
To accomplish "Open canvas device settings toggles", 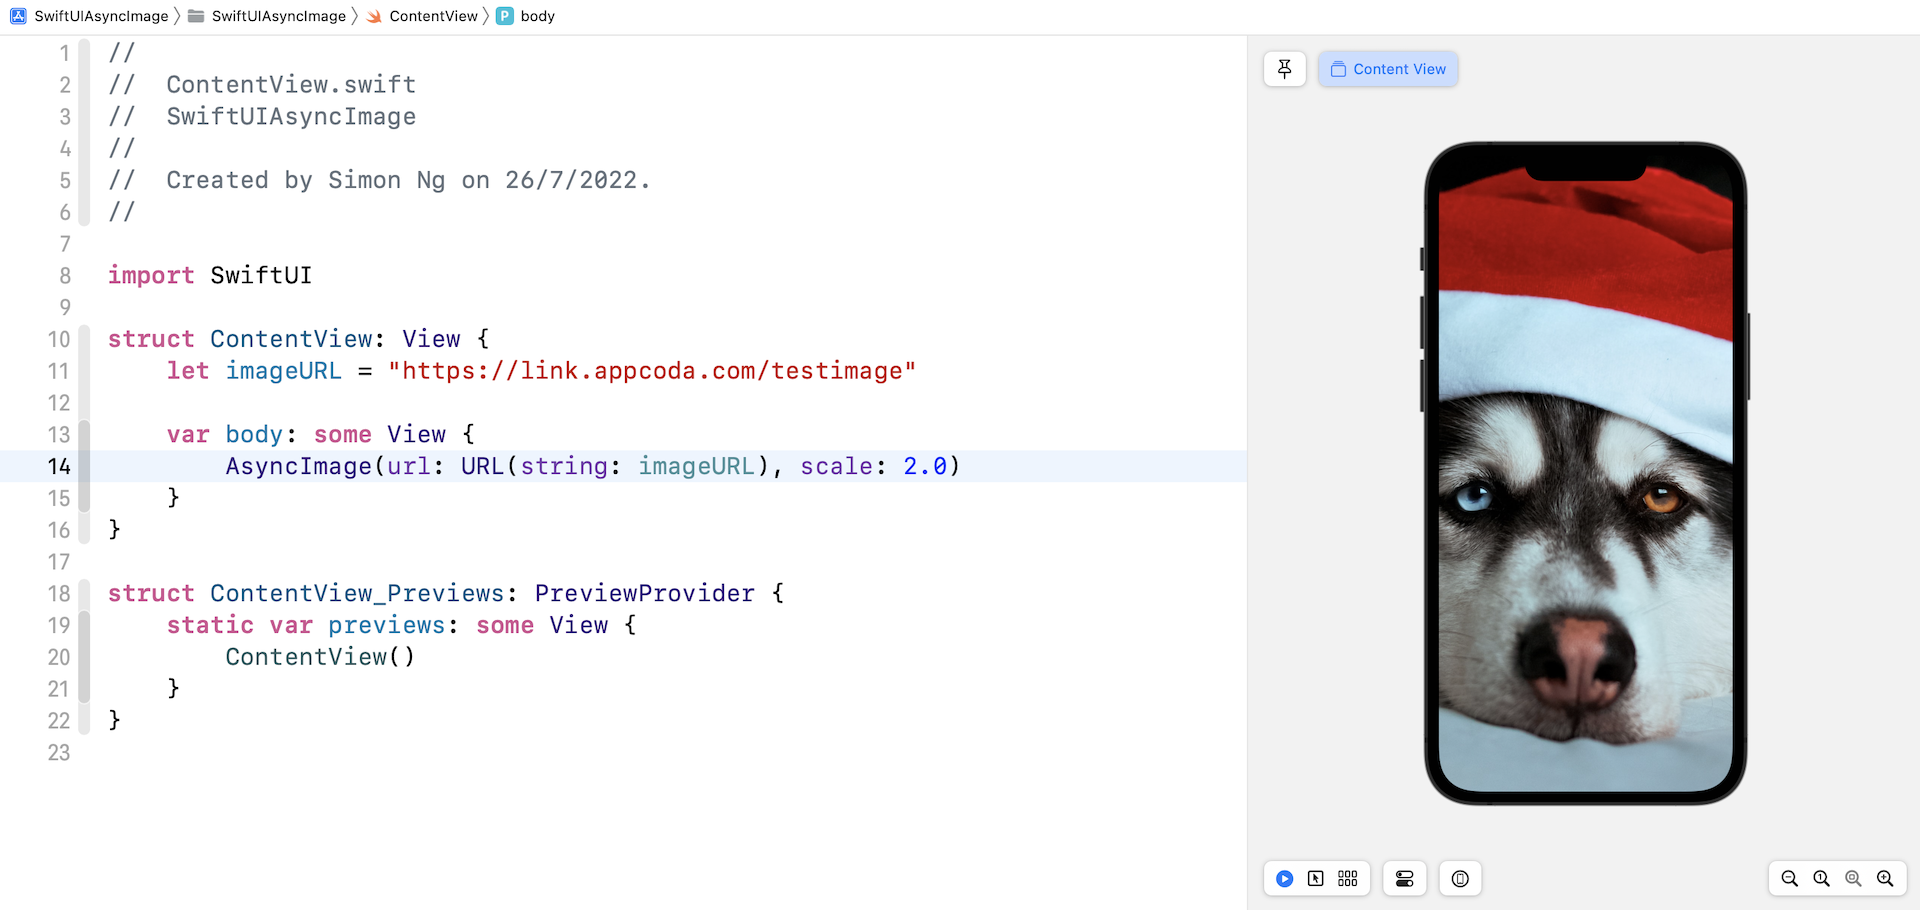I will click(1405, 879).
